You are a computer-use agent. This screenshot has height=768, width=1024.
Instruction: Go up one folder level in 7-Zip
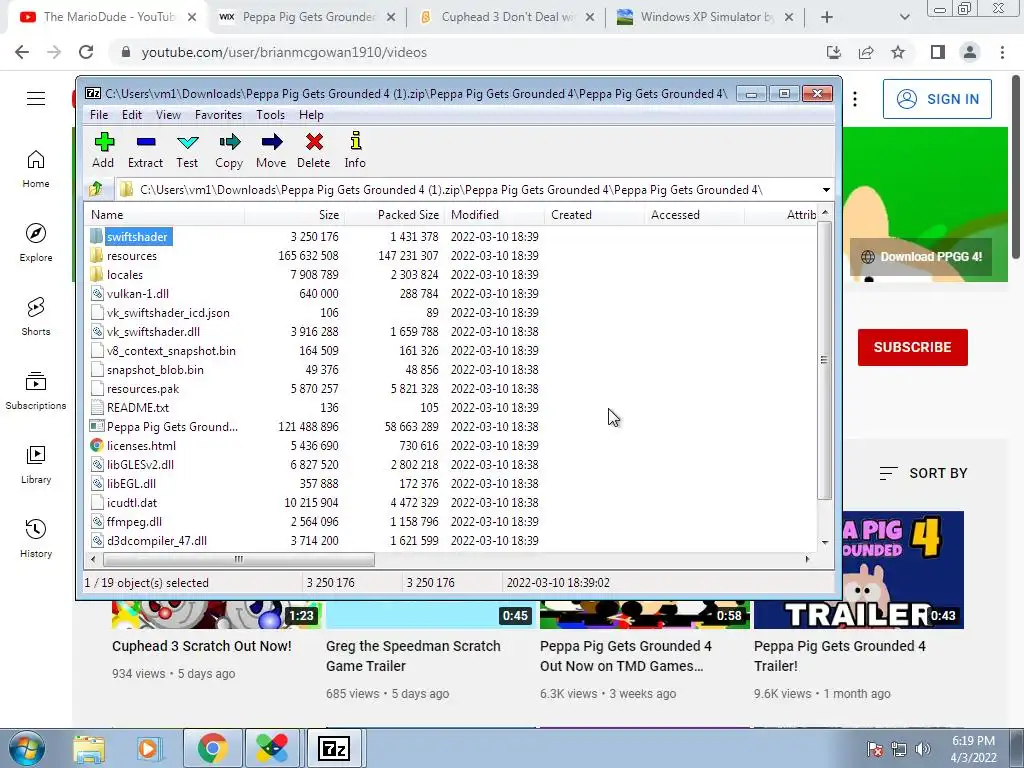(x=96, y=189)
